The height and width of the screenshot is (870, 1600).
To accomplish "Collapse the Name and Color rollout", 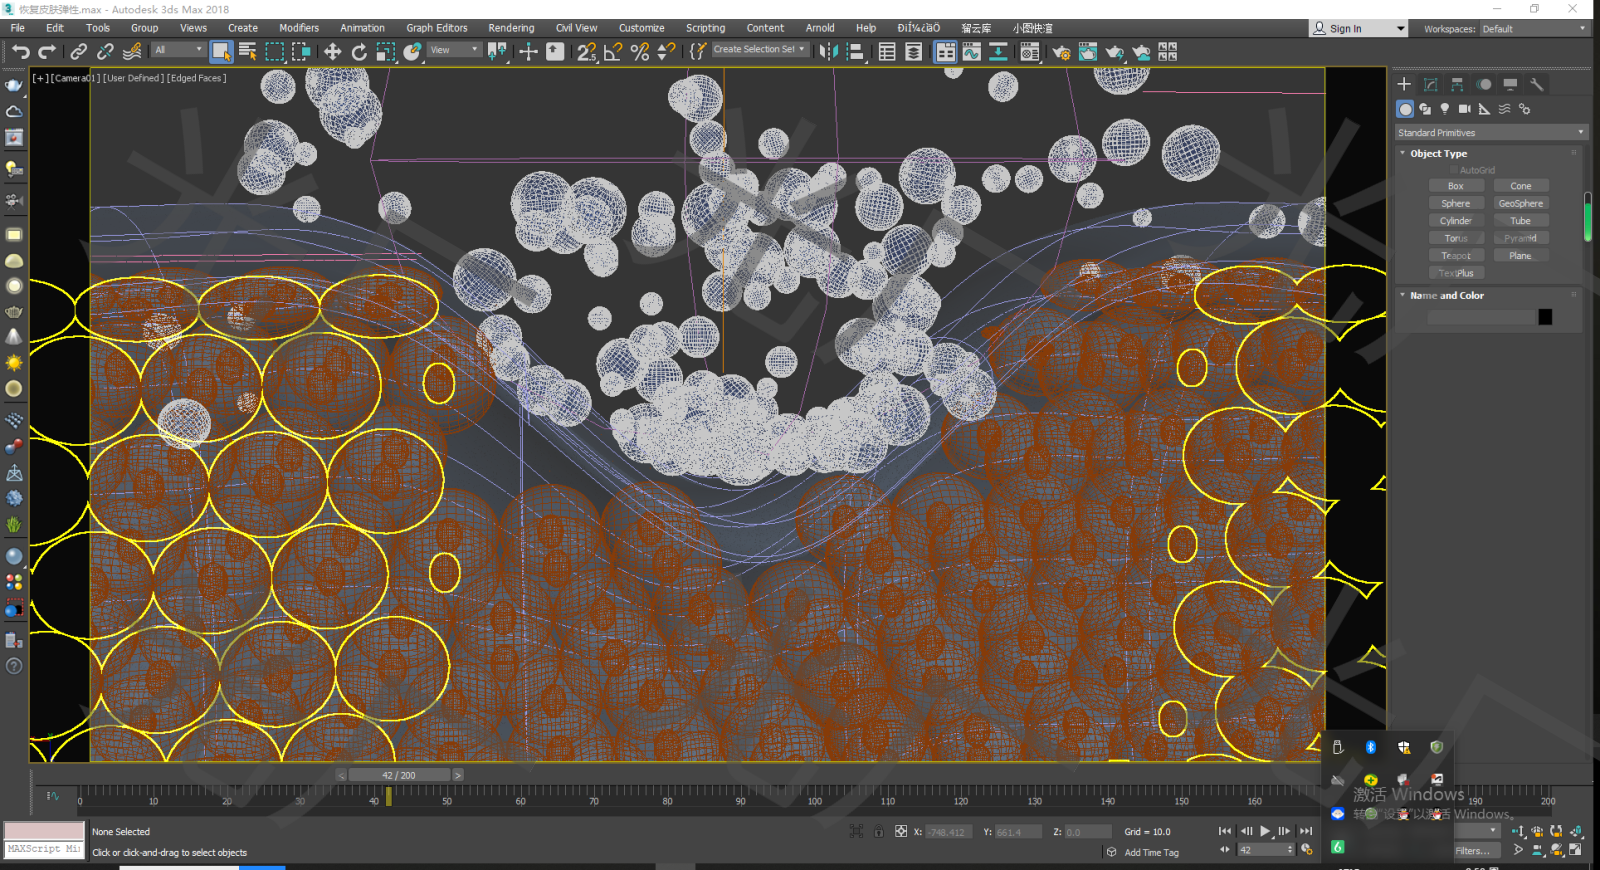I will pos(1447,296).
